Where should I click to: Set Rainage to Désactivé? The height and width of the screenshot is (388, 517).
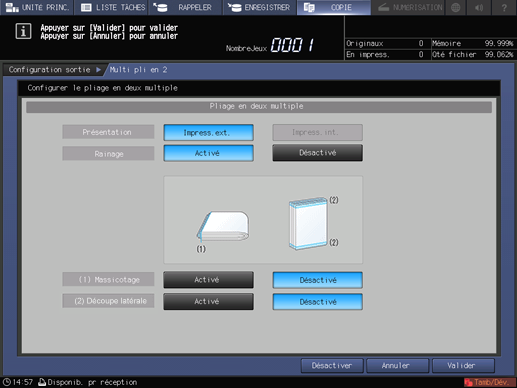point(317,153)
